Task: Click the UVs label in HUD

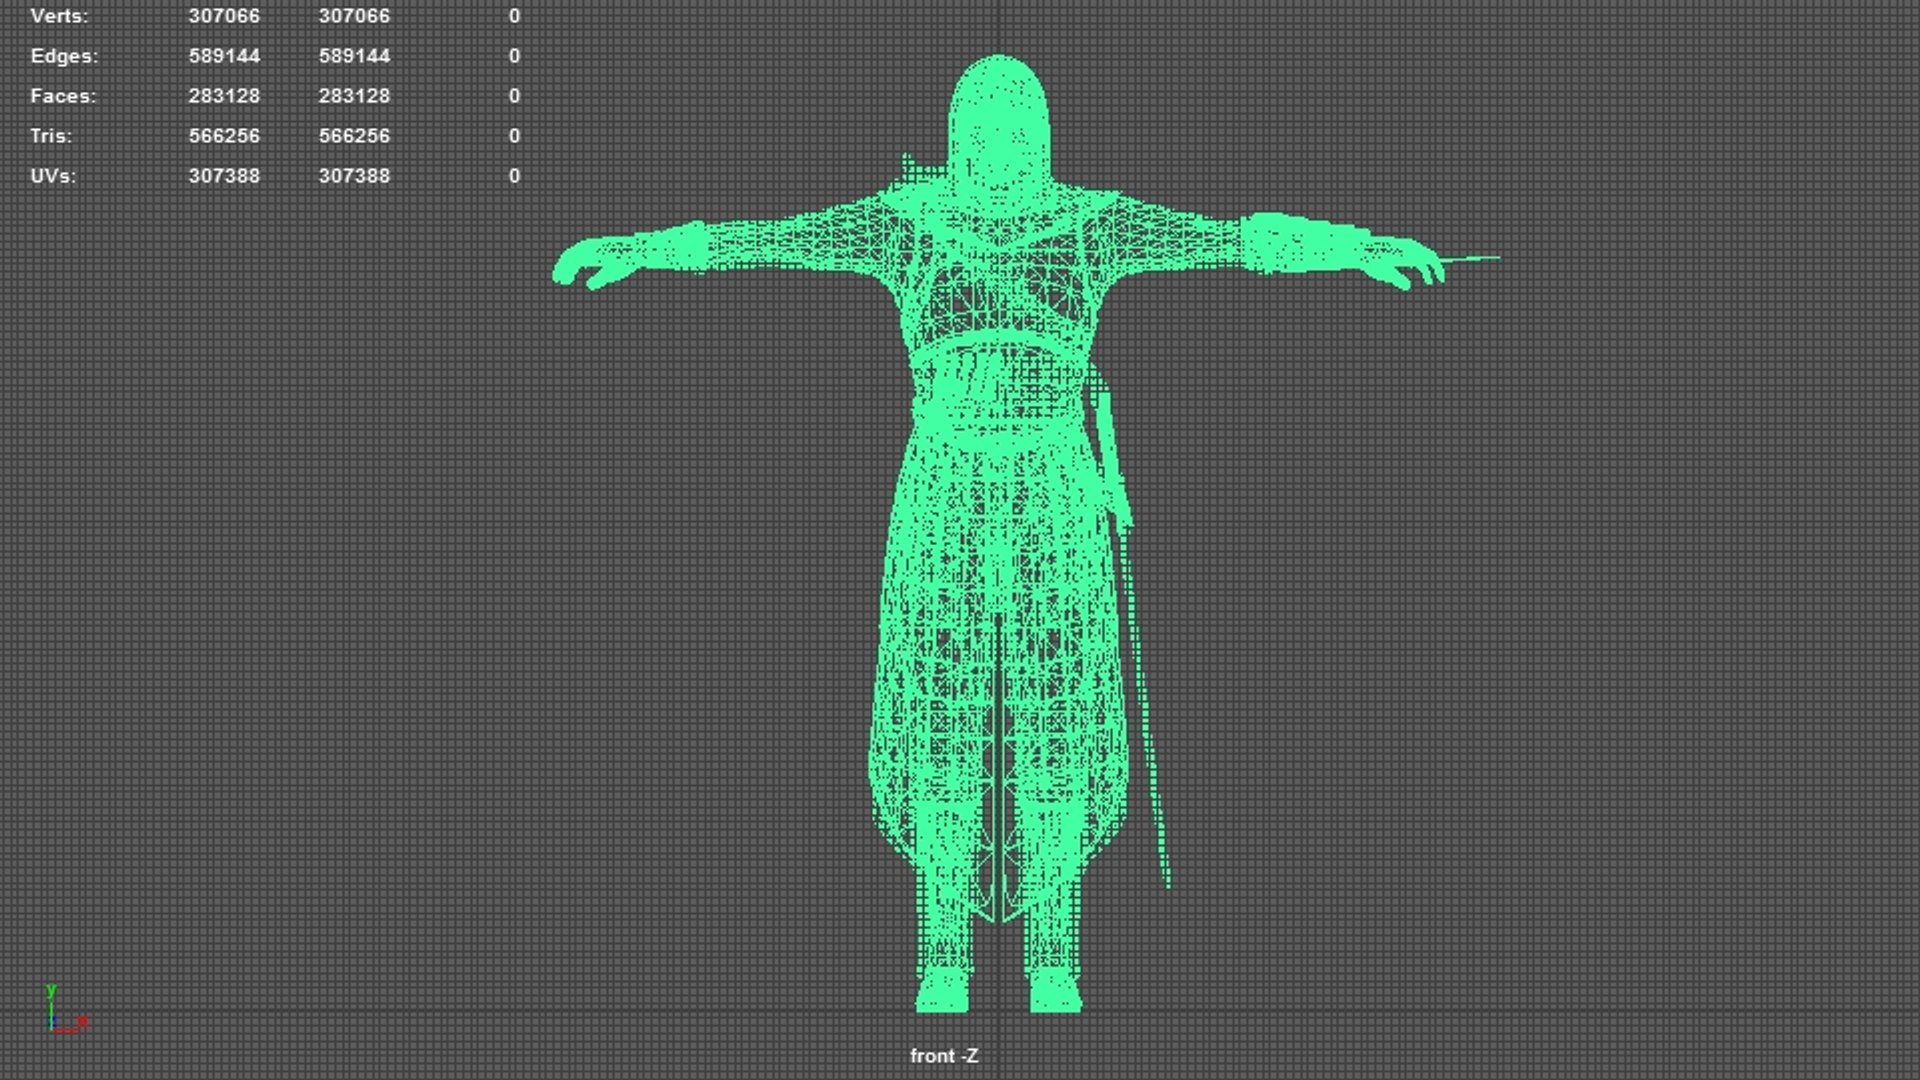Action: [53, 176]
